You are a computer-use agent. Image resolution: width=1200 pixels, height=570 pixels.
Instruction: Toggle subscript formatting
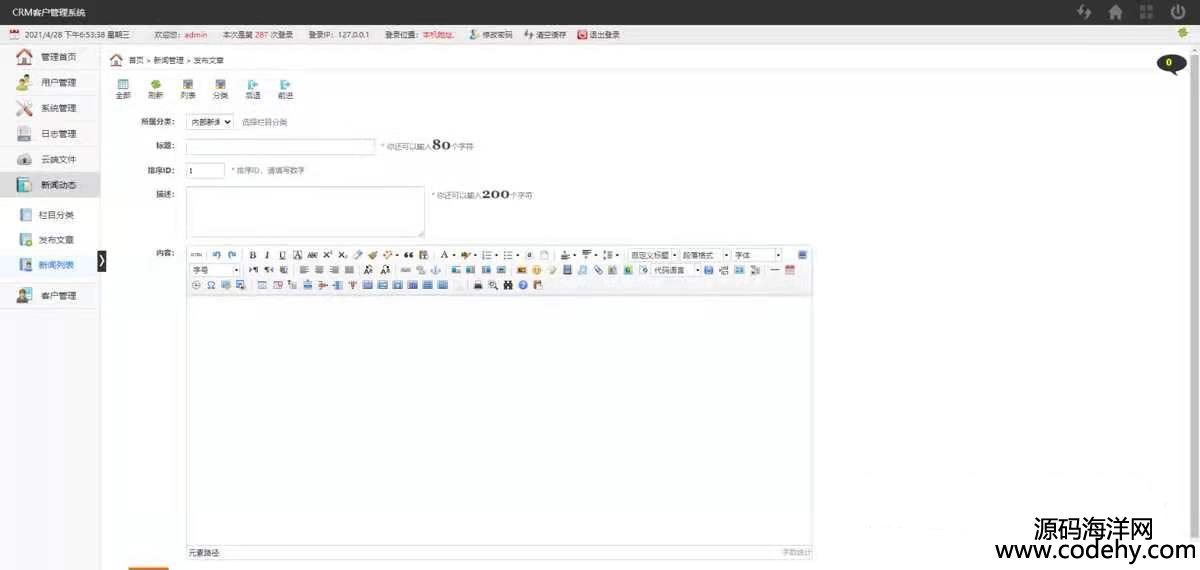pyautogui.click(x=342, y=255)
